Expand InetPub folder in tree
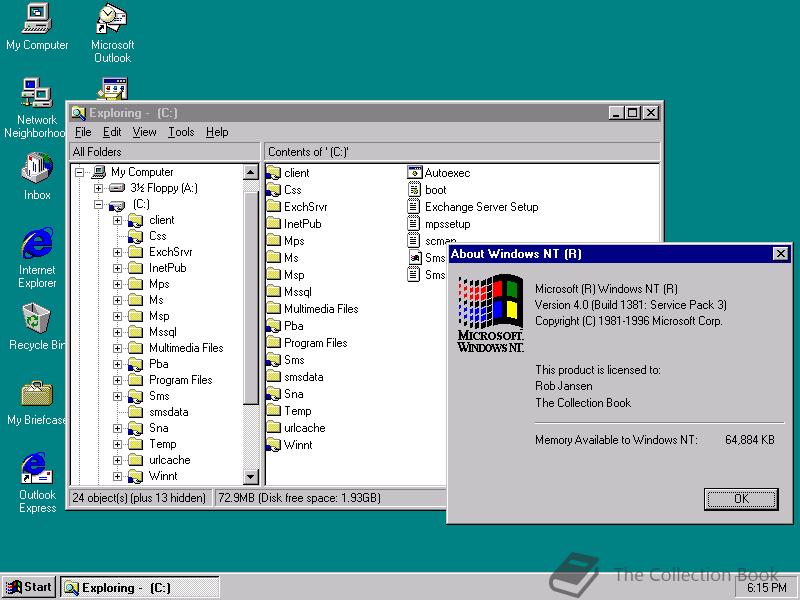 [117, 268]
